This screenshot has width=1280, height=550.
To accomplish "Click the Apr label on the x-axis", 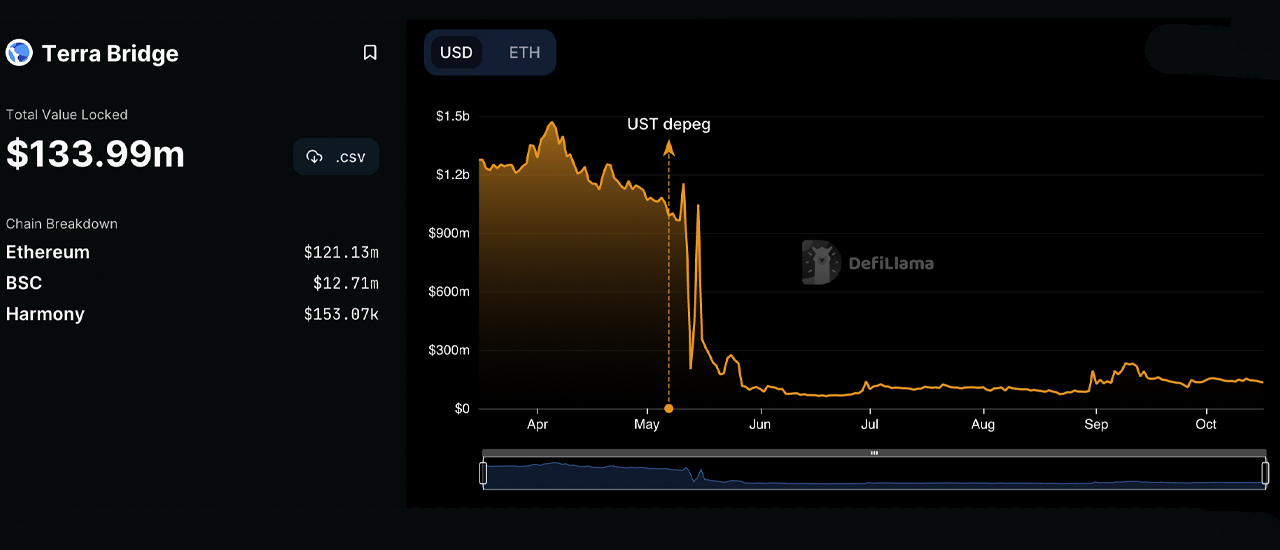I will coord(537,424).
